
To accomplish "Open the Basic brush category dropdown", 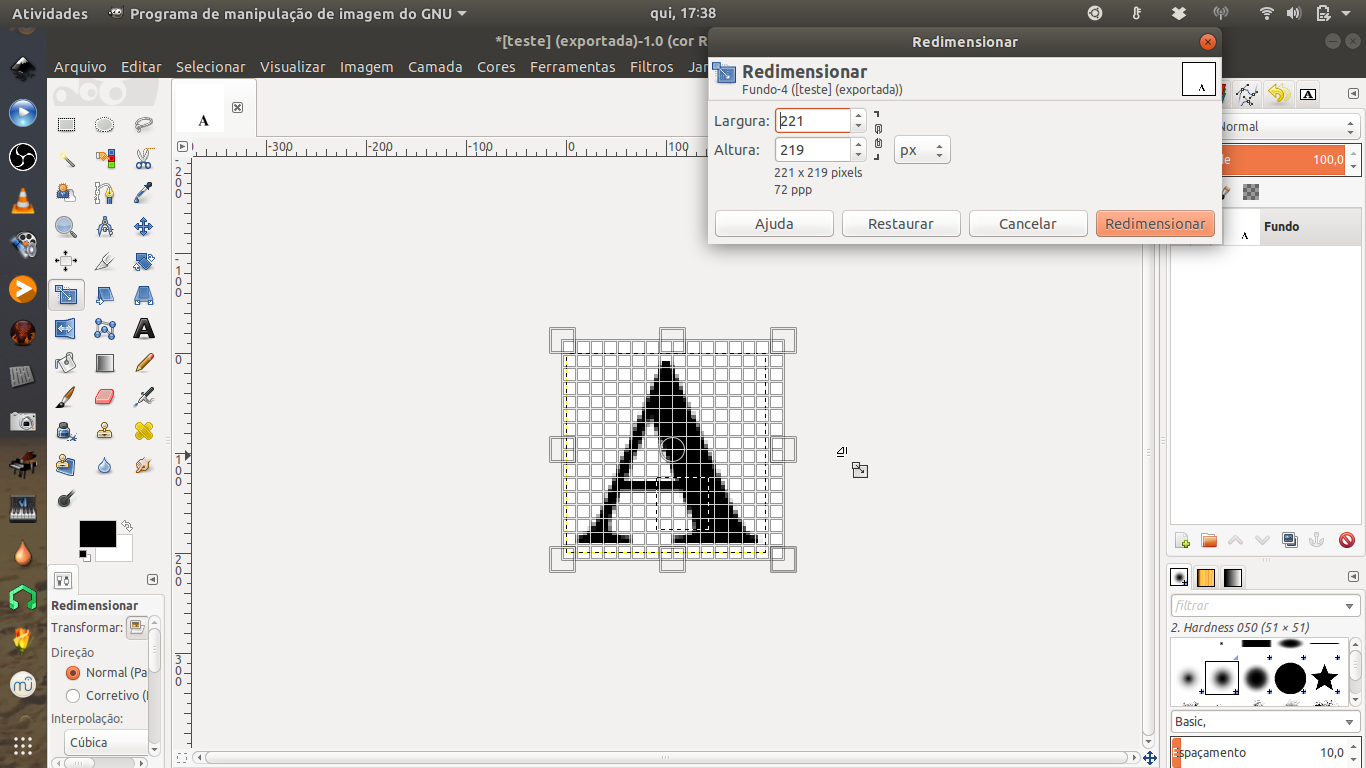I will pos(1265,721).
